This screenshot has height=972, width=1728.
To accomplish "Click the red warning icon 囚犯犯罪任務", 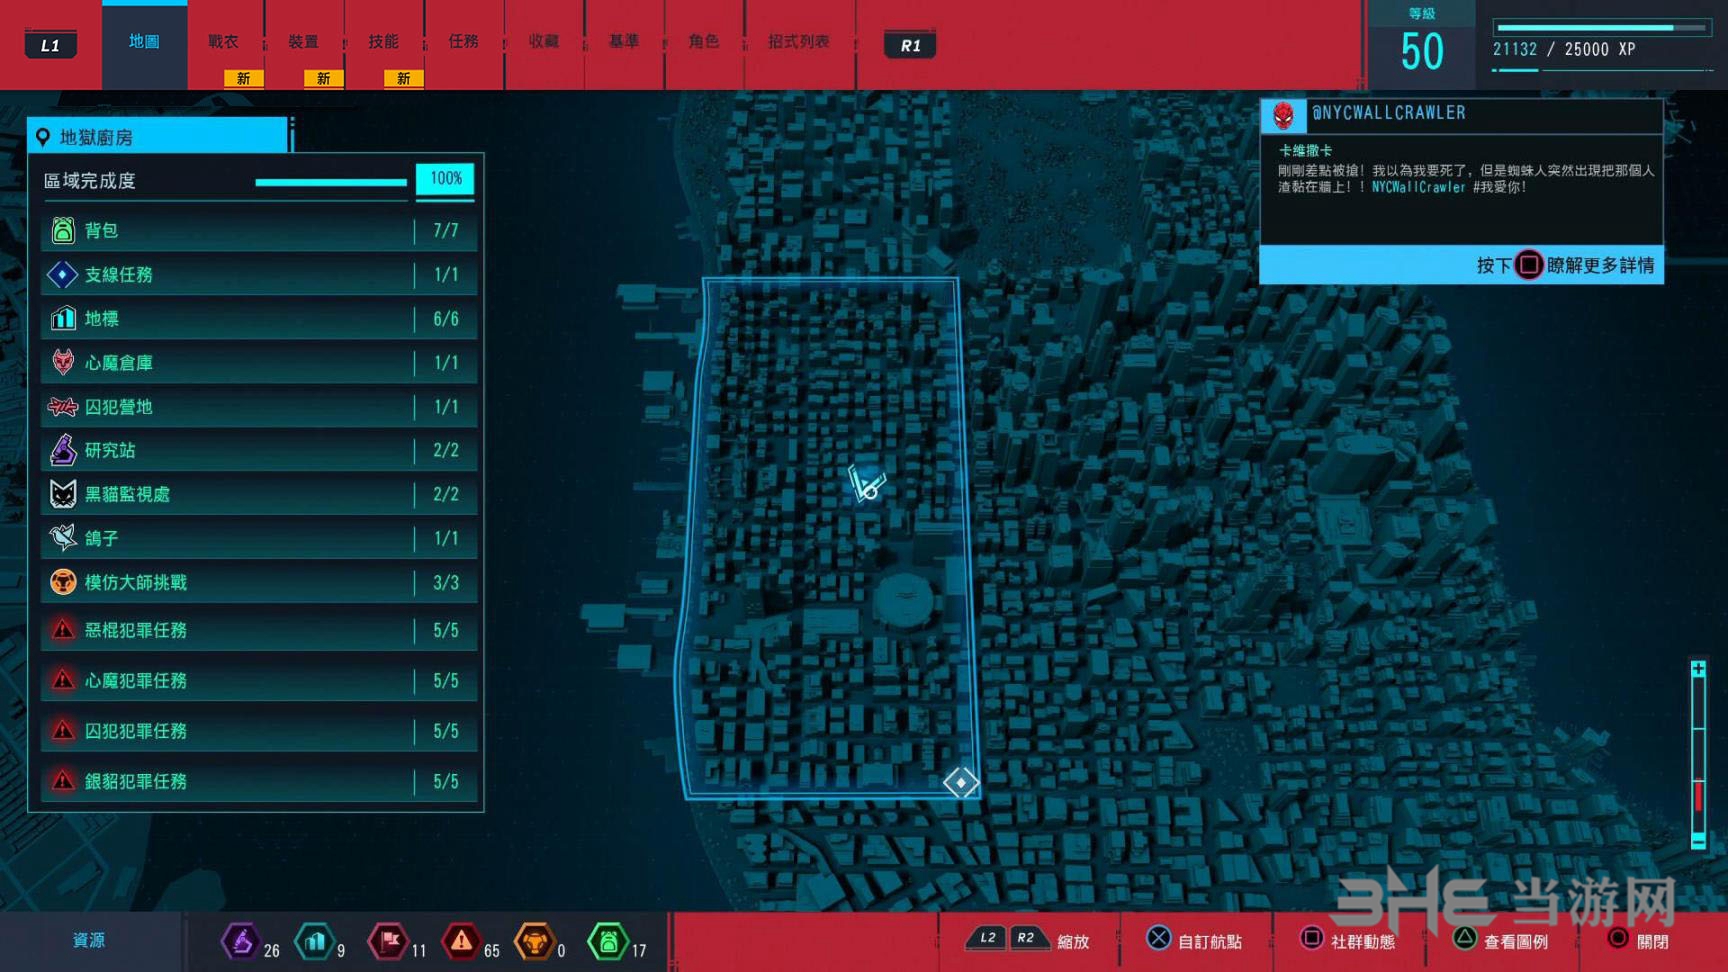I will [62, 730].
